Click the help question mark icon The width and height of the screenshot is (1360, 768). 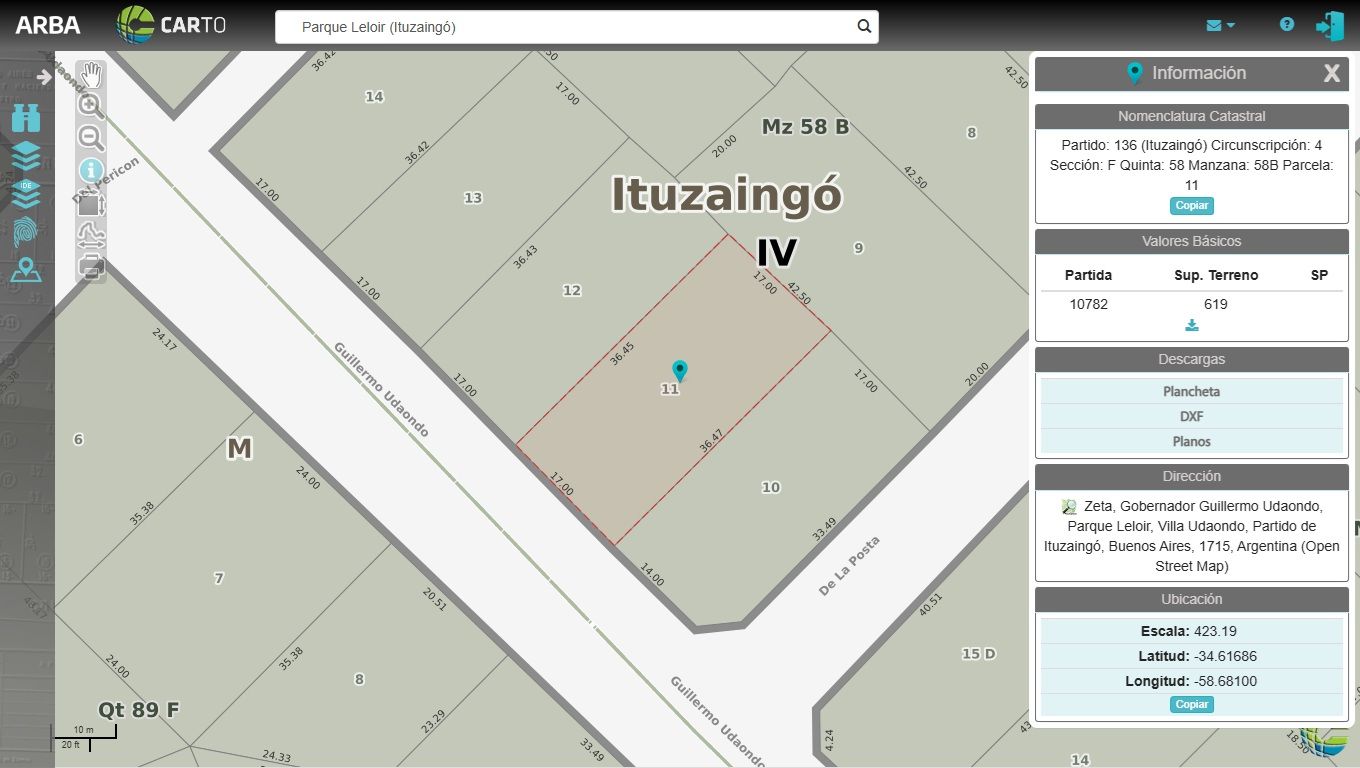click(1287, 25)
